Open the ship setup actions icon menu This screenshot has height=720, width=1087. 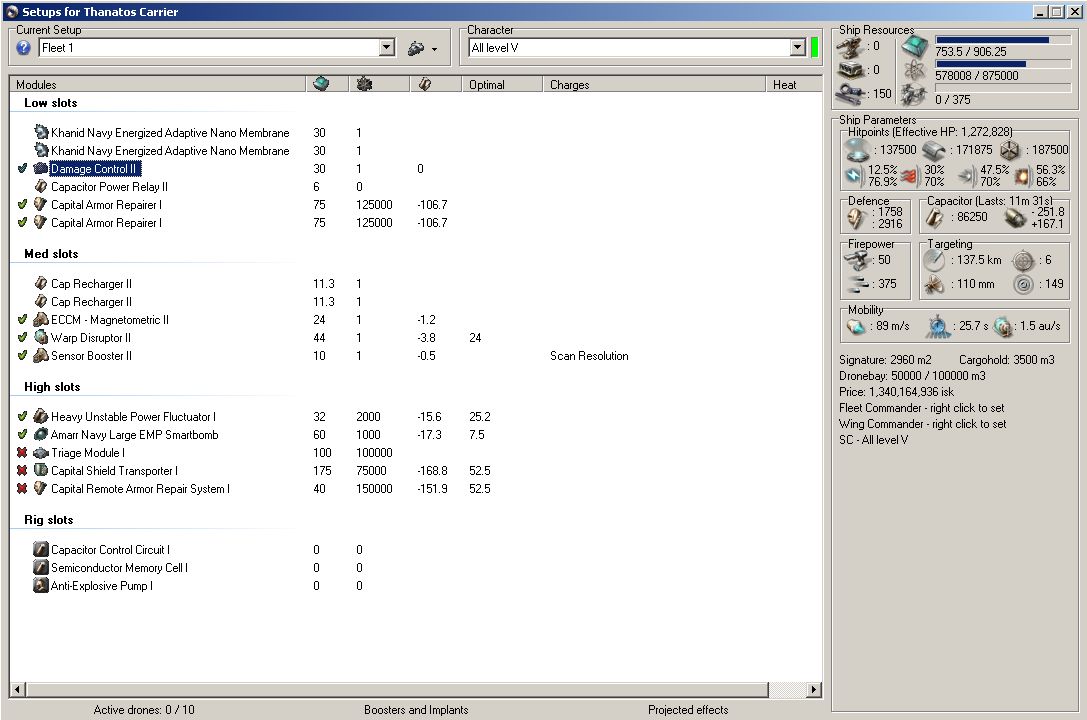pos(416,48)
